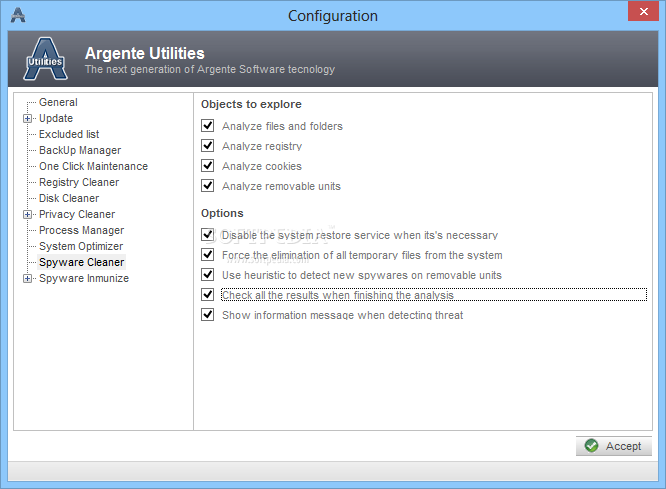Click the Objects to explore heading
Image resolution: width=666 pixels, height=489 pixels.
click(x=251, y=104)
